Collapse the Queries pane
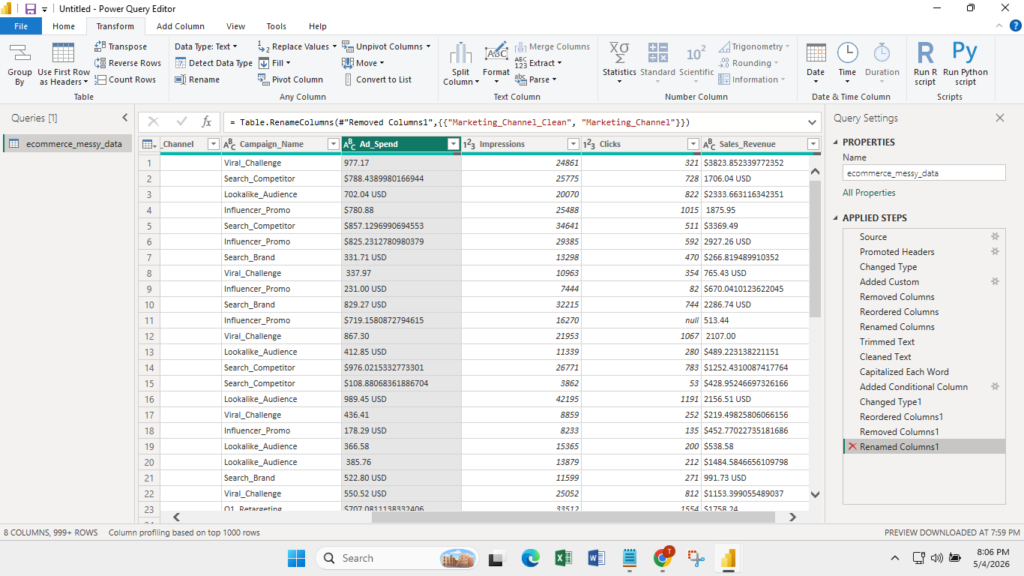This screenshot has width=1024, height=576. click(125, 118)
